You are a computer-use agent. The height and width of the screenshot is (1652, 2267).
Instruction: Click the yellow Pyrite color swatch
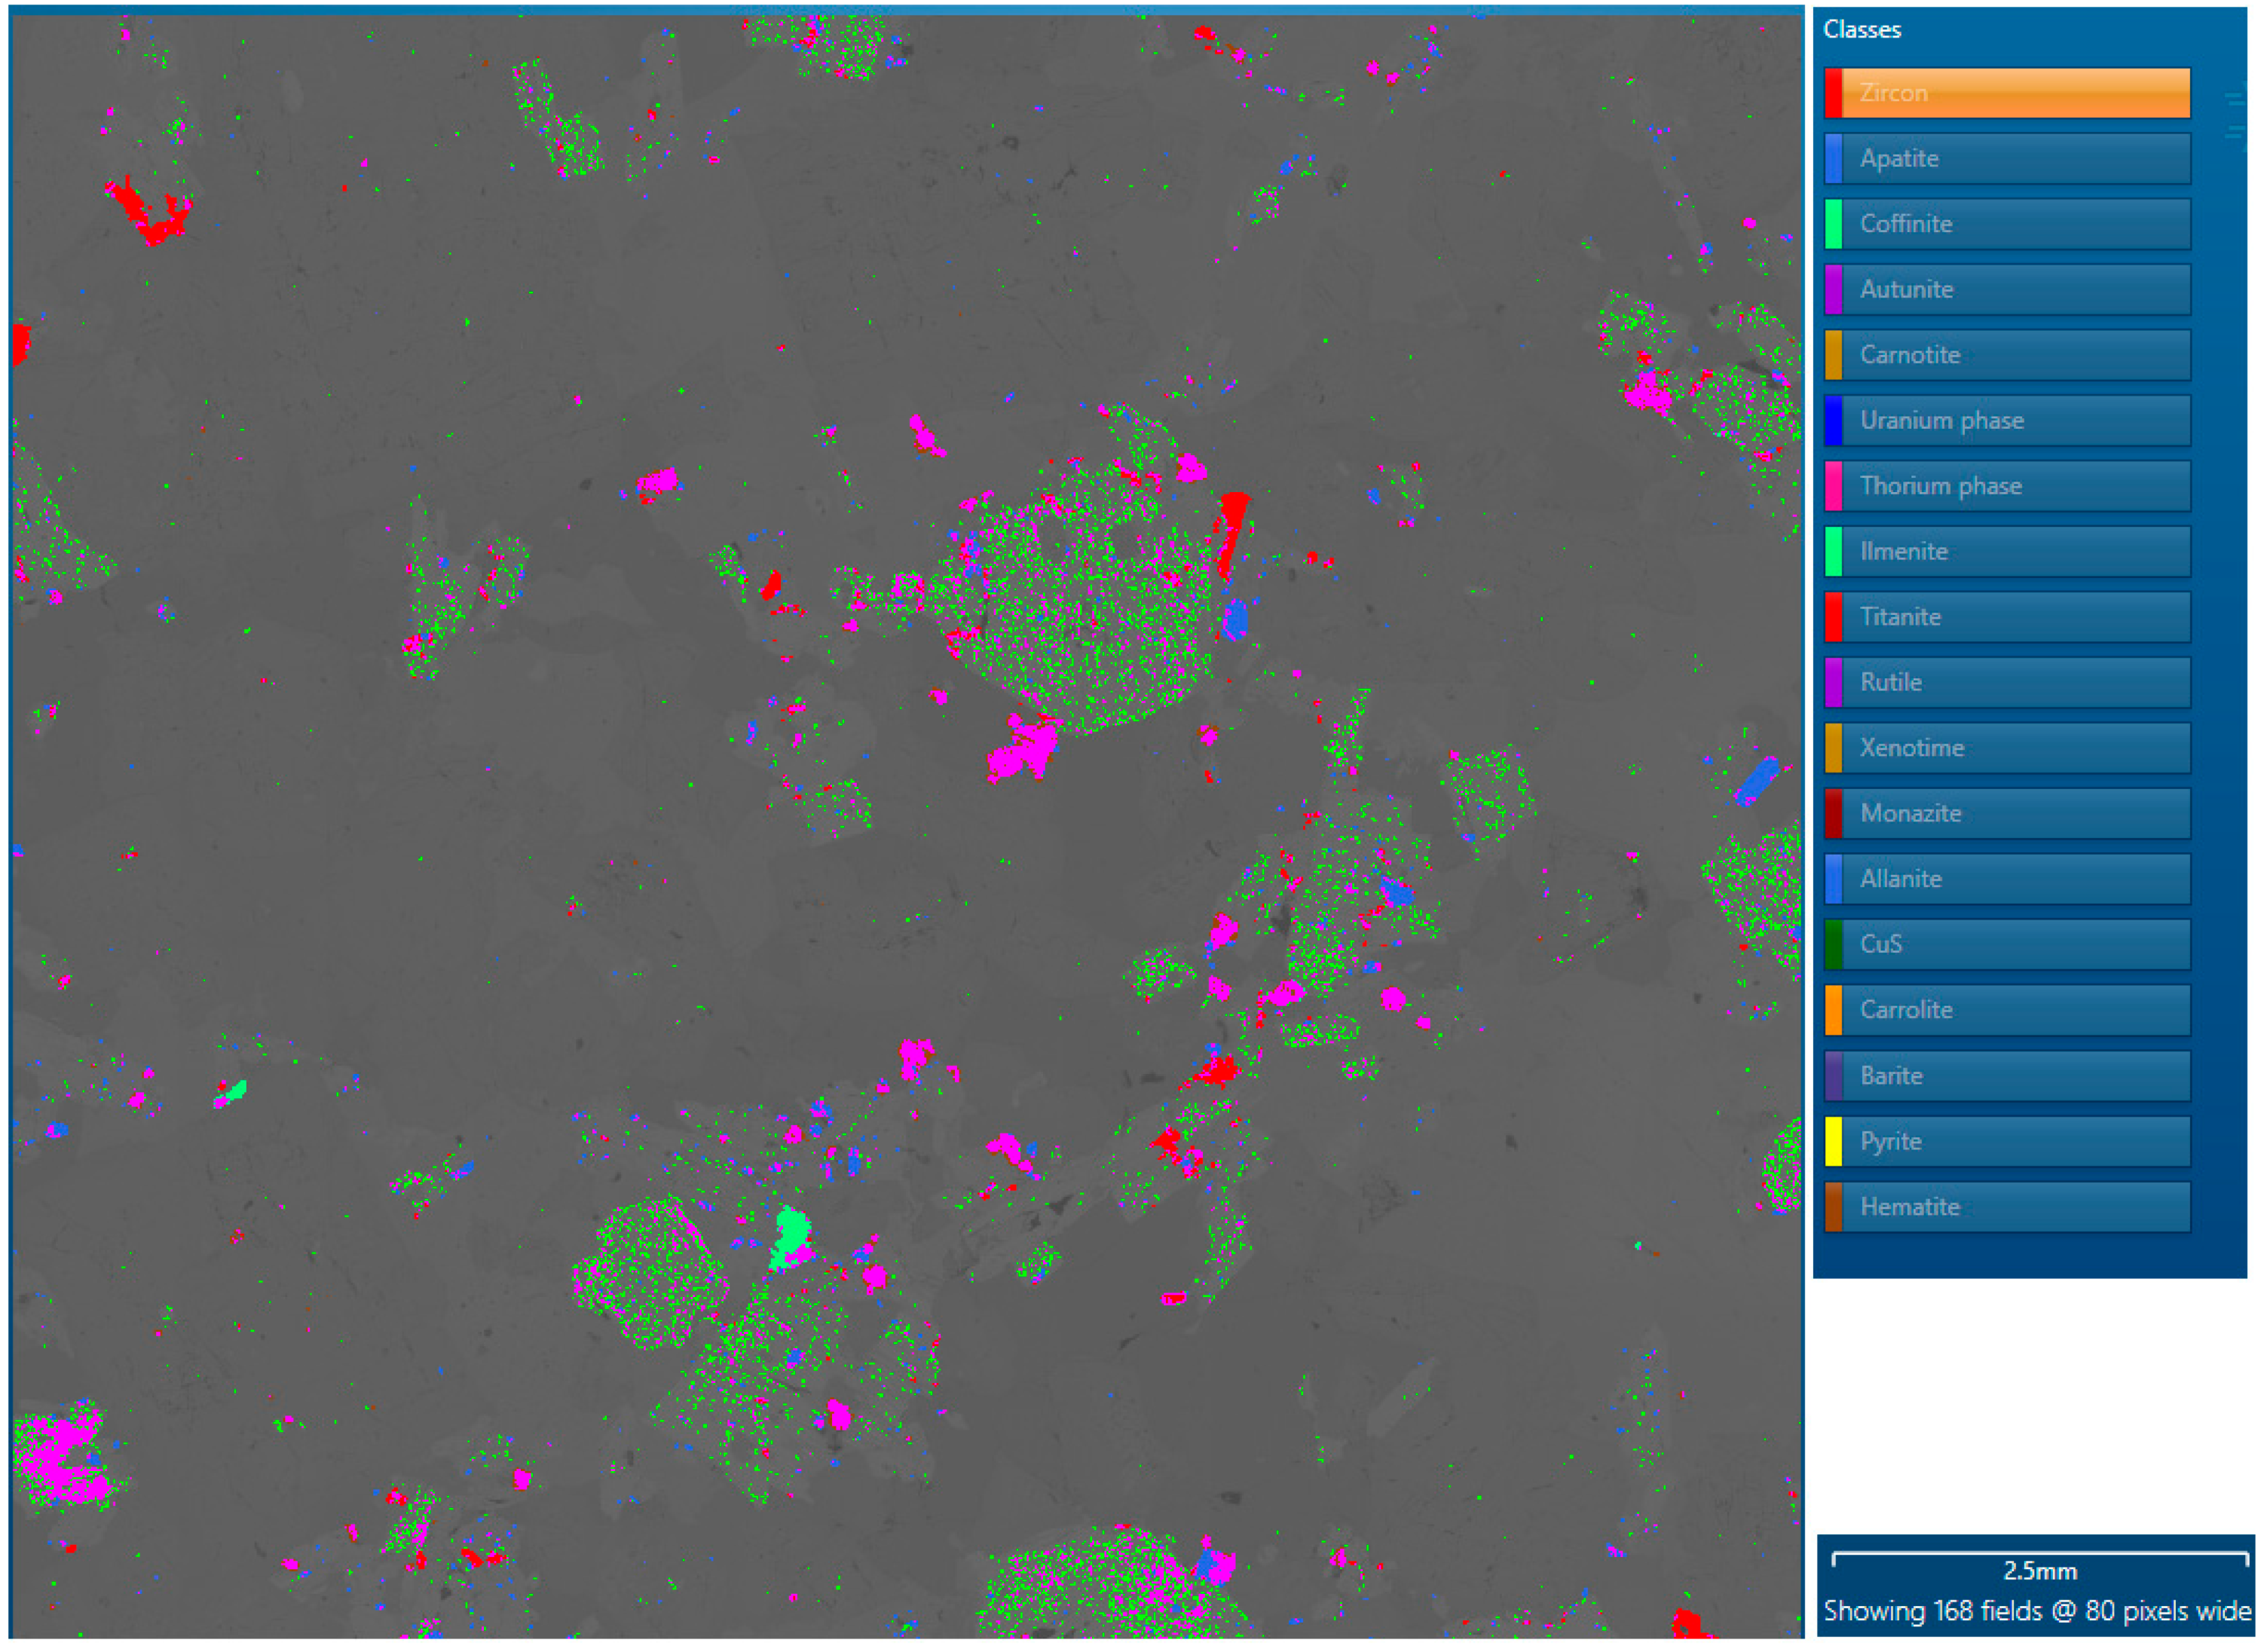[1833, 1142]
